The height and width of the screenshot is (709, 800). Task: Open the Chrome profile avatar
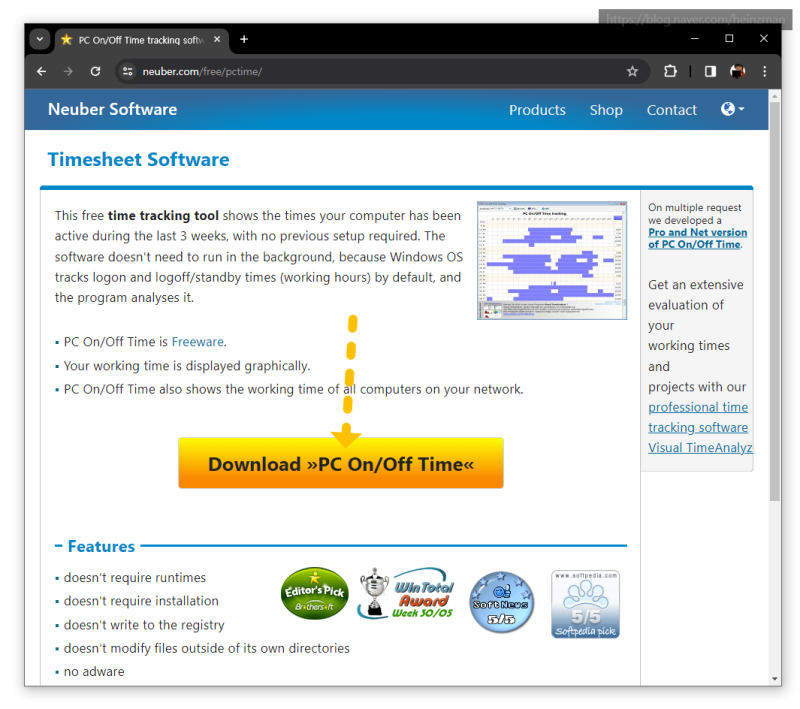[737, 71]
